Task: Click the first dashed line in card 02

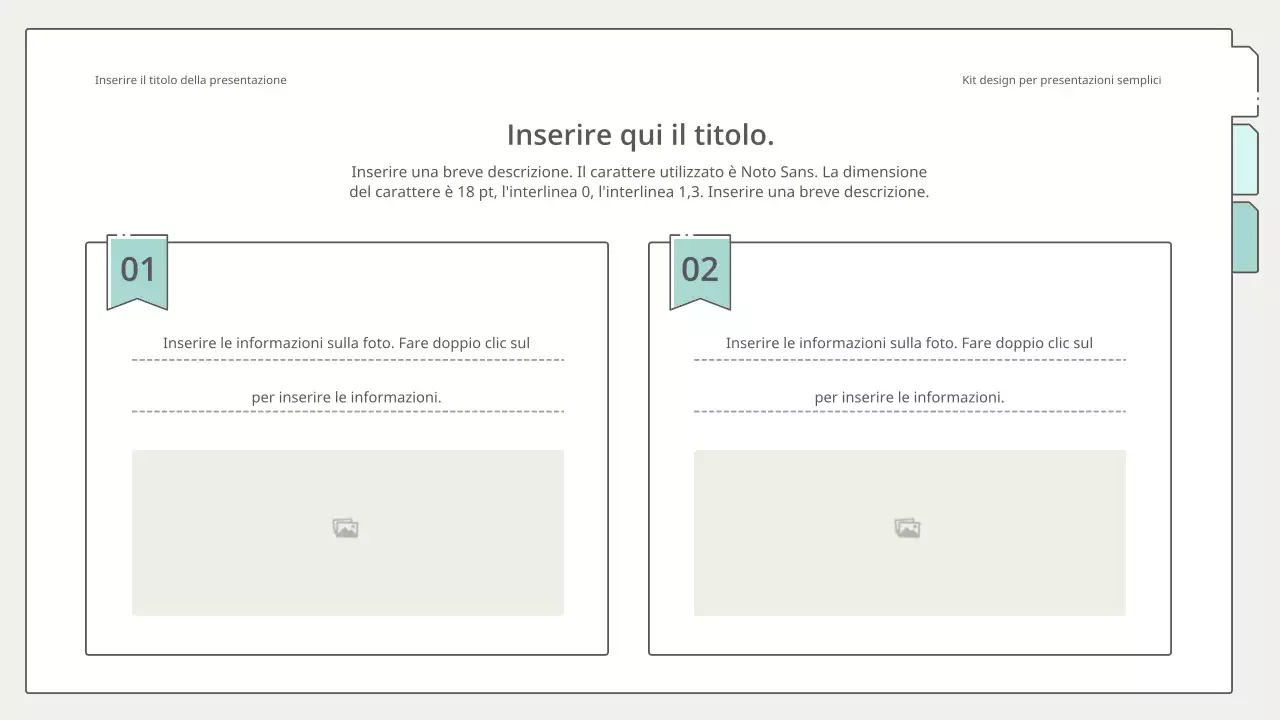Action: click(x=909, y=359)
